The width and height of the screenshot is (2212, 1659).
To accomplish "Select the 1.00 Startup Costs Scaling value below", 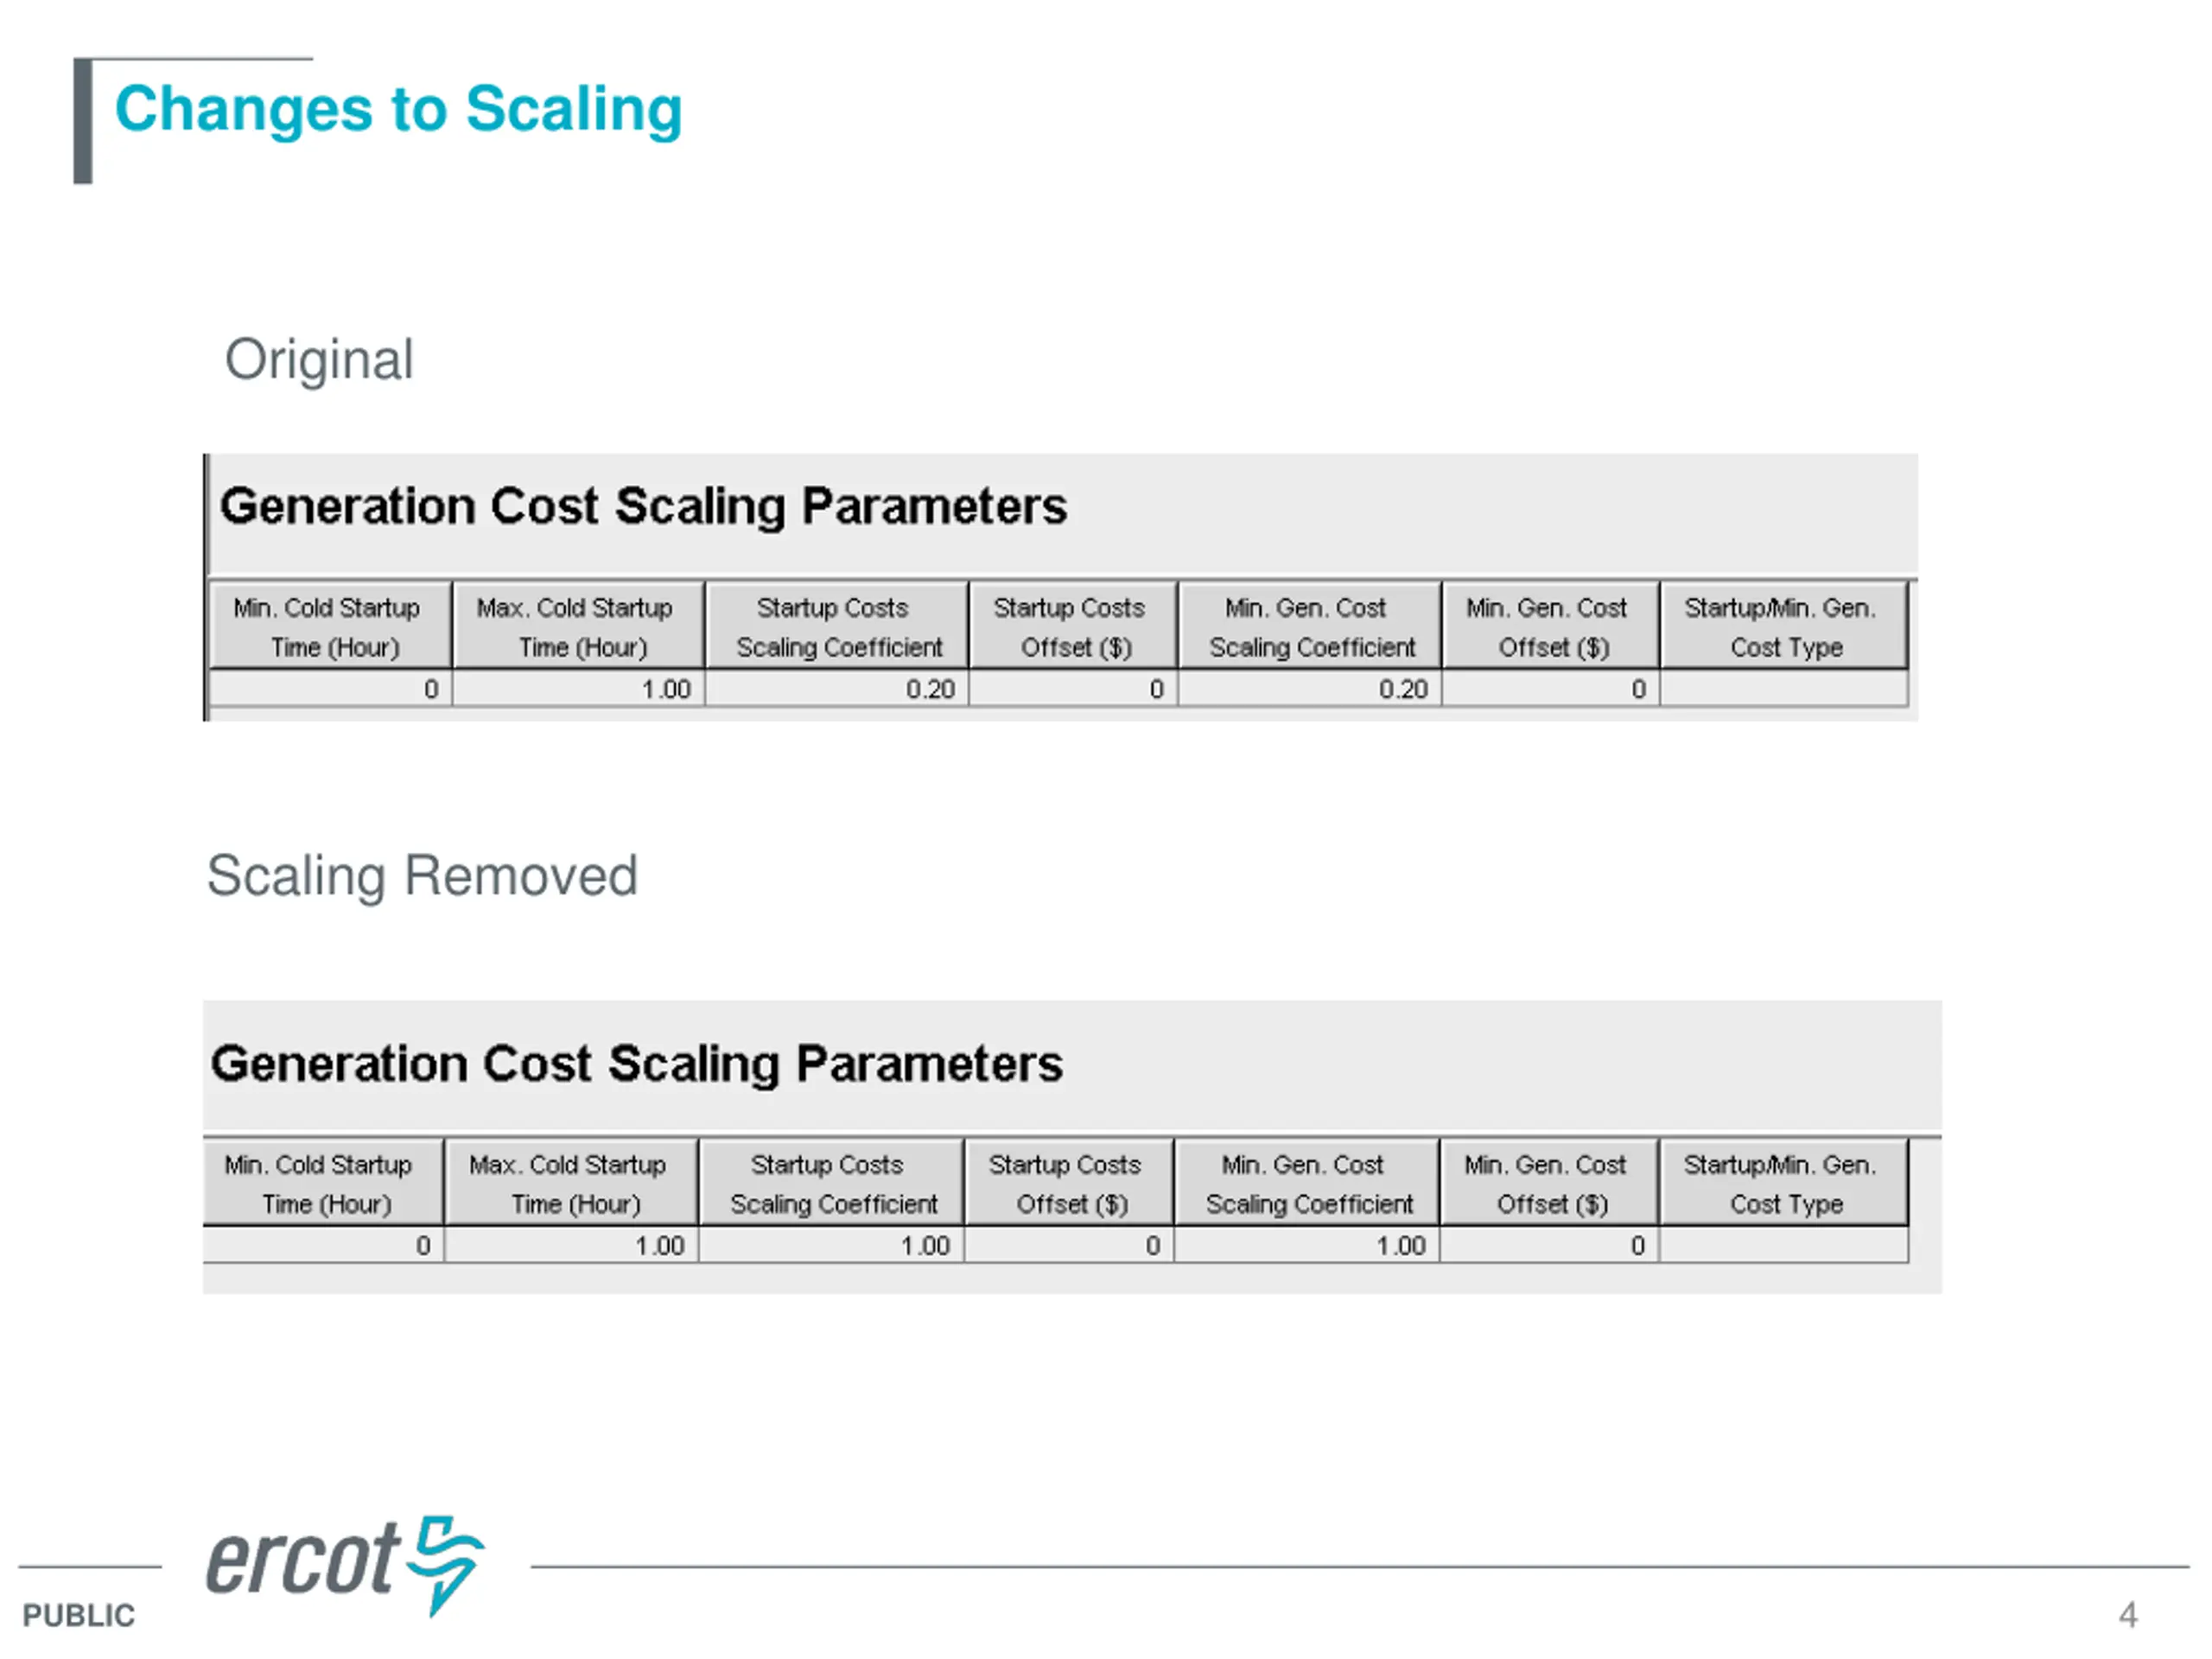I will pyautogui.click(x=832, y=1246).
